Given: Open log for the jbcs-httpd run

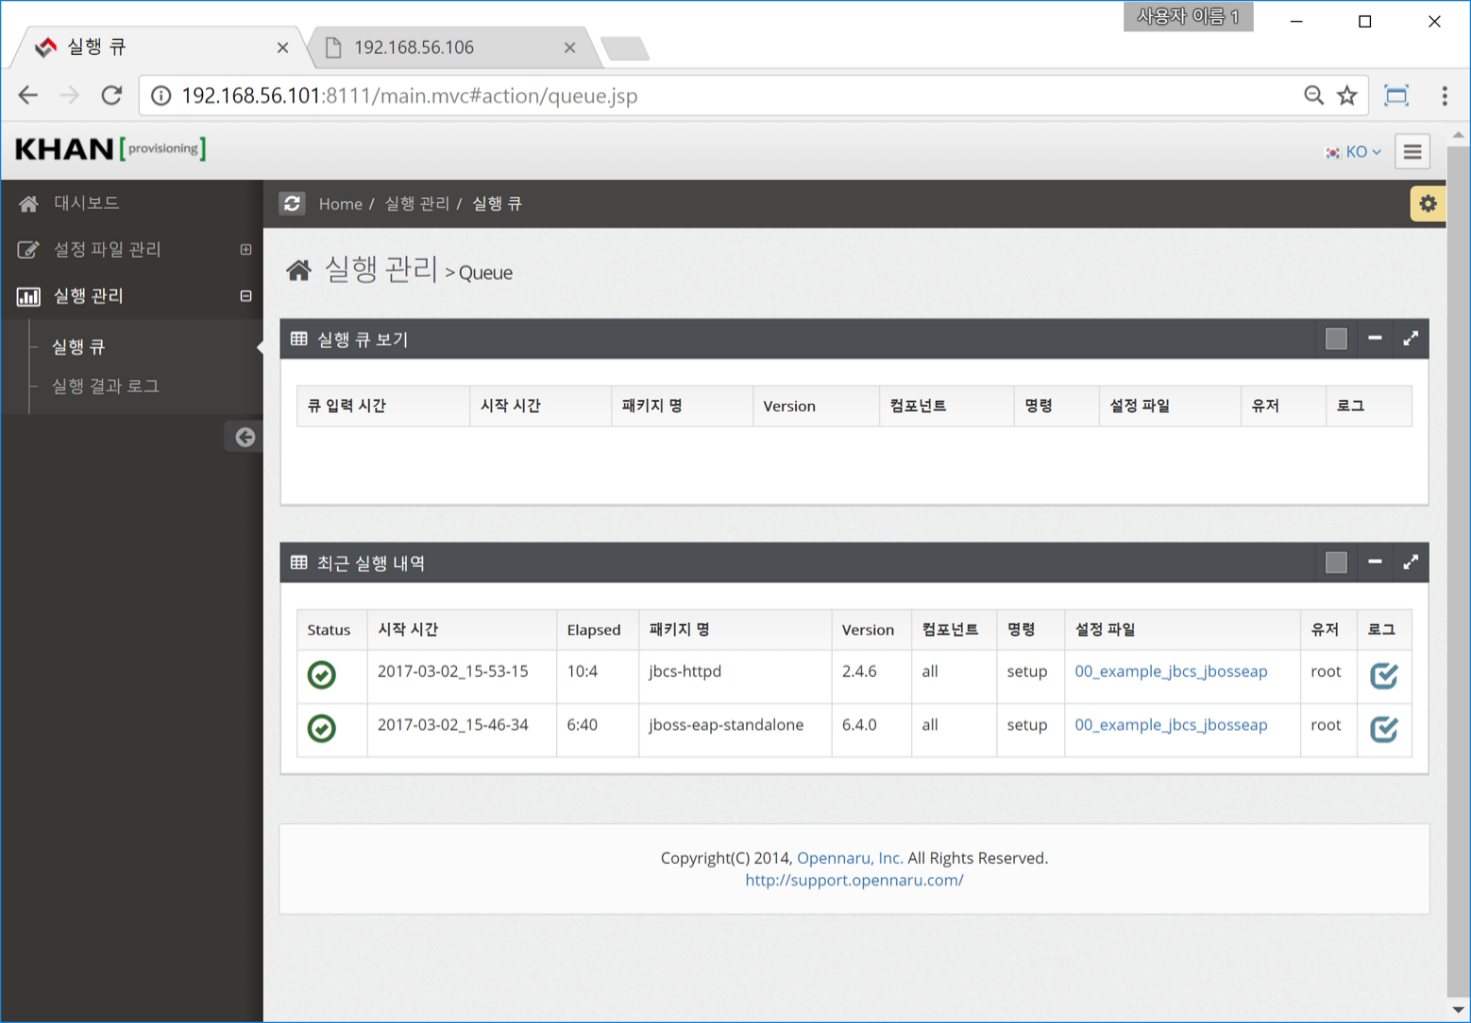Looking at the screenshot, I should [x=1383, y=676].
